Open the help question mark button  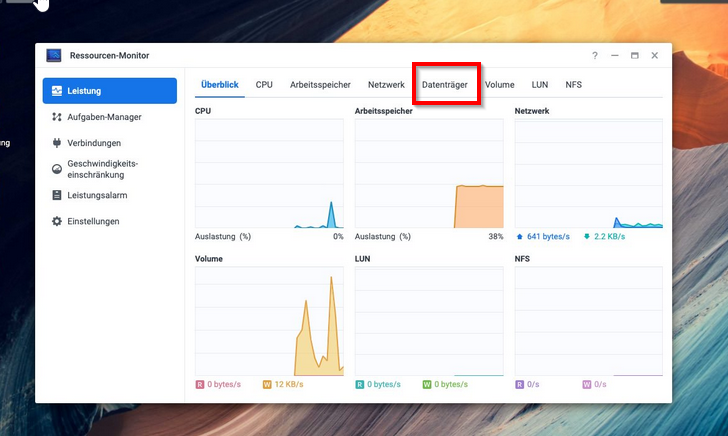click(595, 55)
